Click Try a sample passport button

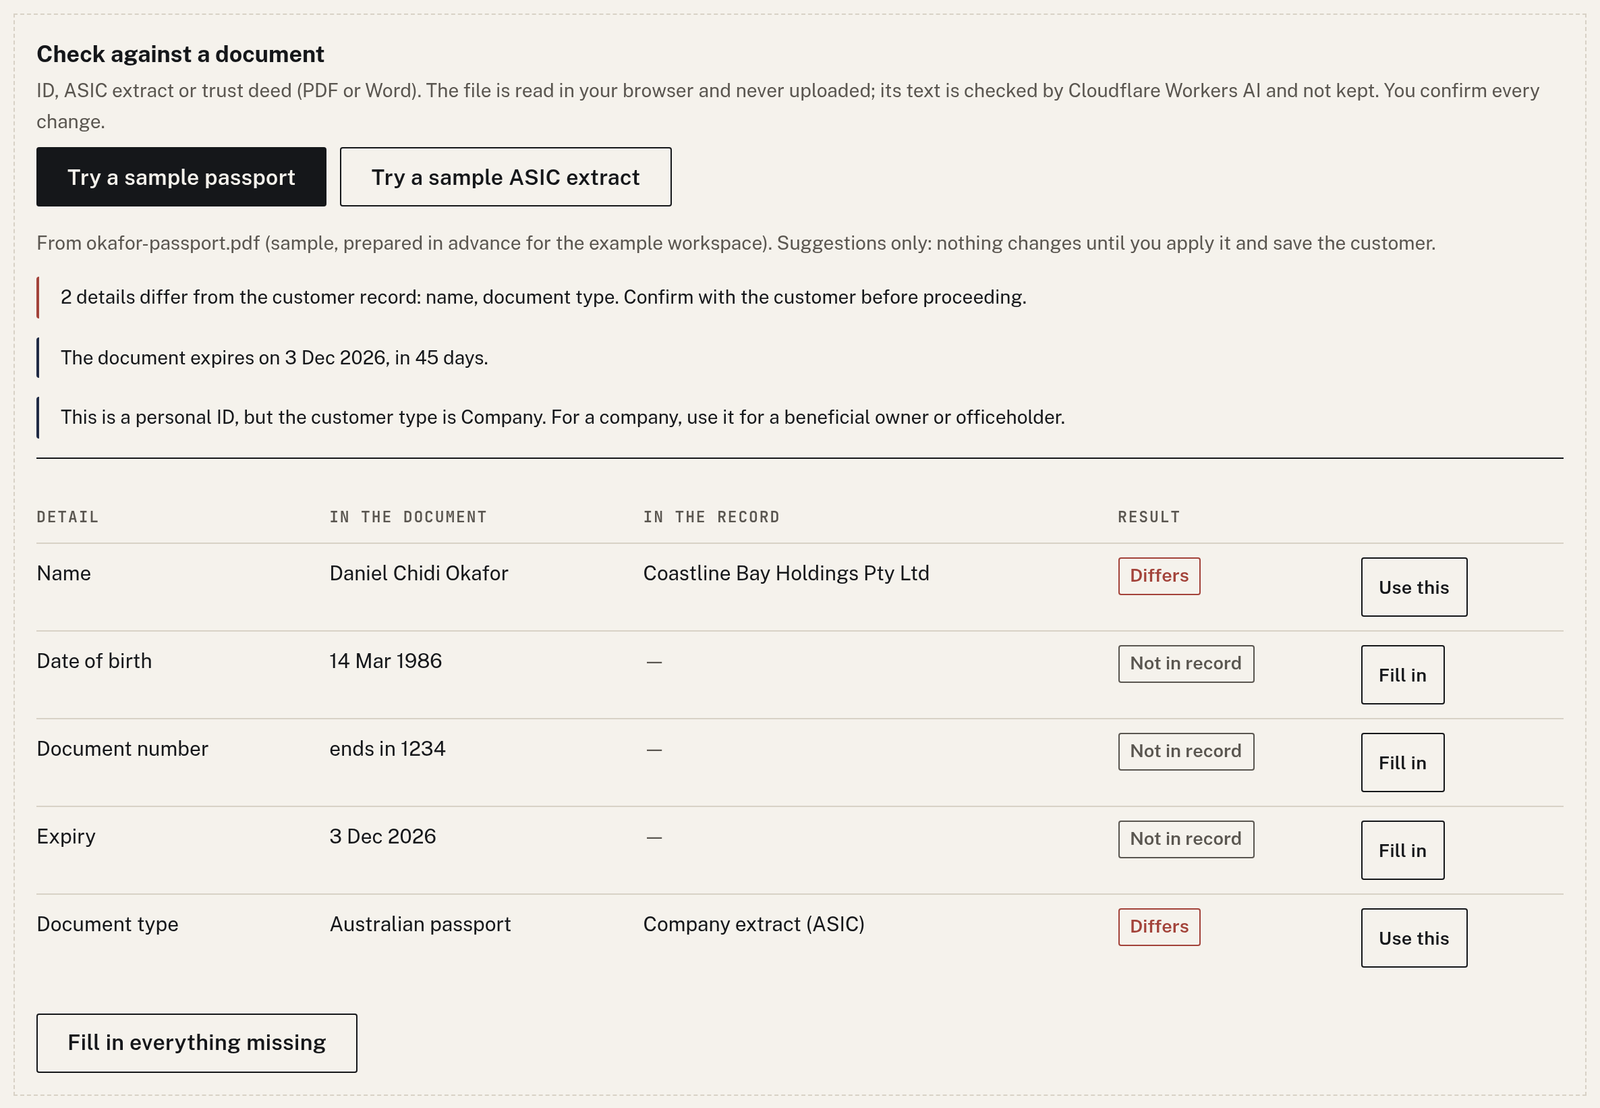click(x=181, y=177)
